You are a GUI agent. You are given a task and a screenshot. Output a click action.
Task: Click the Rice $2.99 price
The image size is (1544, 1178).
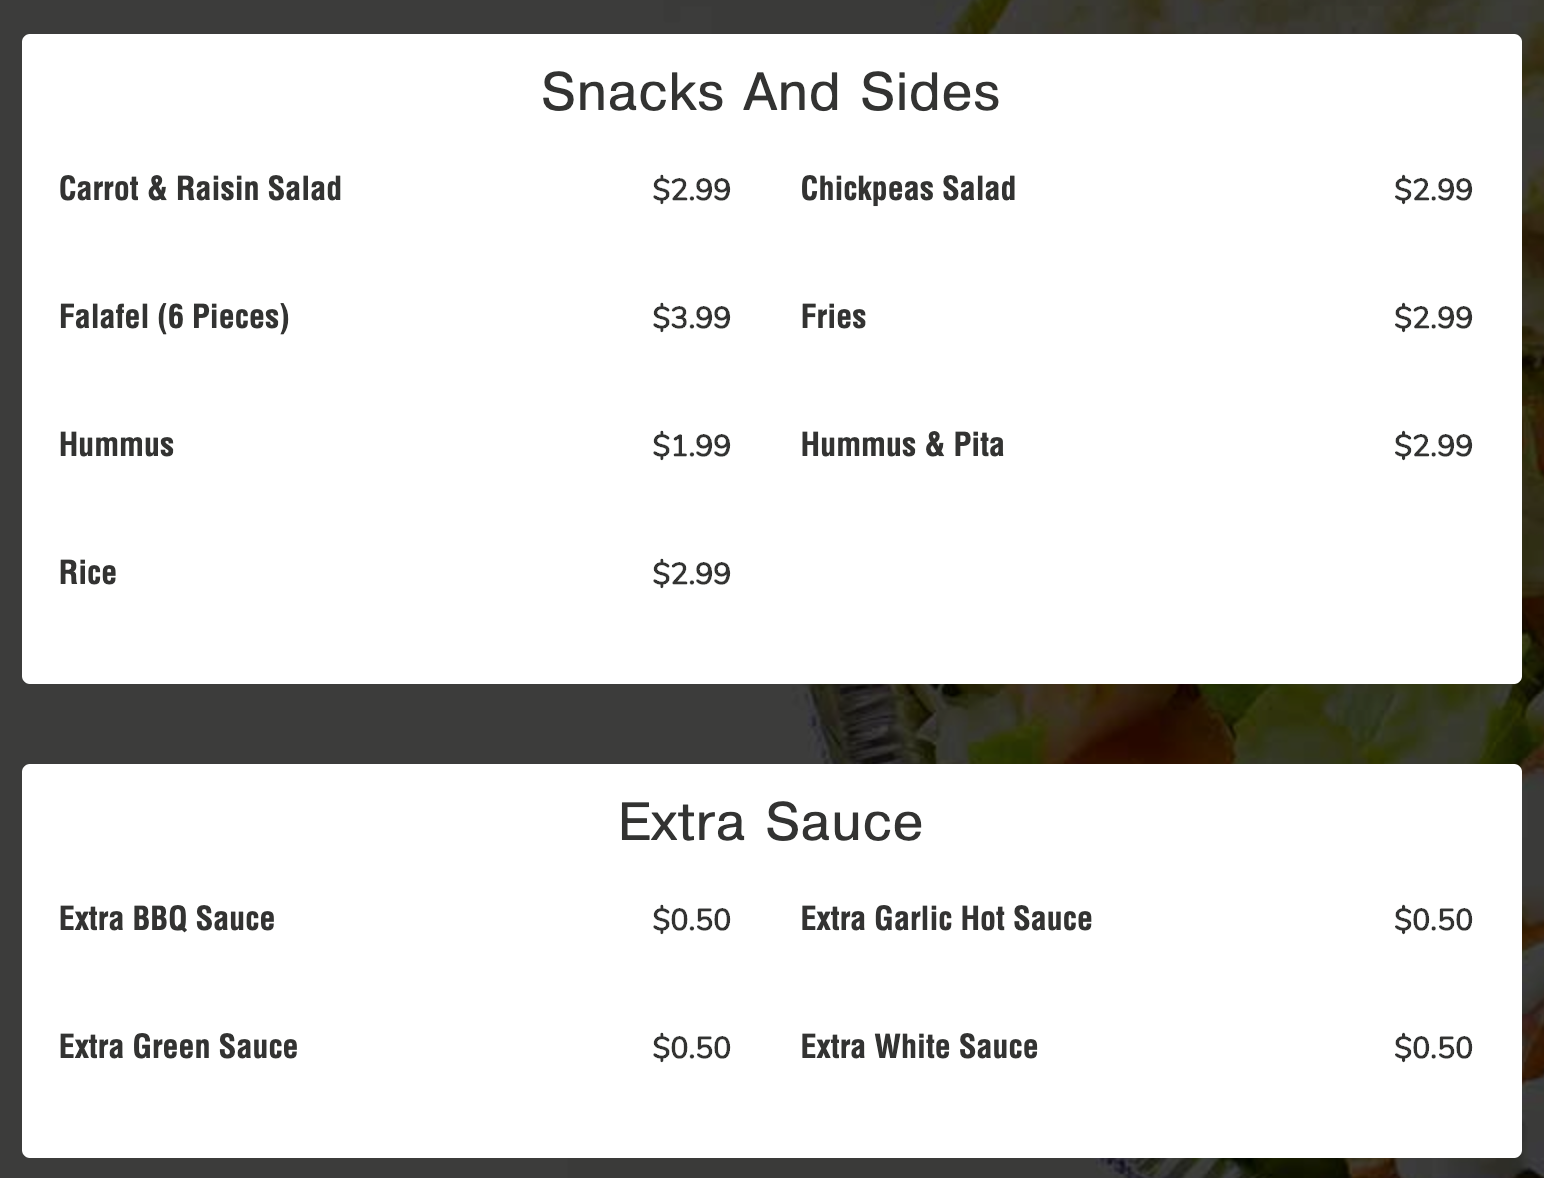691,574
